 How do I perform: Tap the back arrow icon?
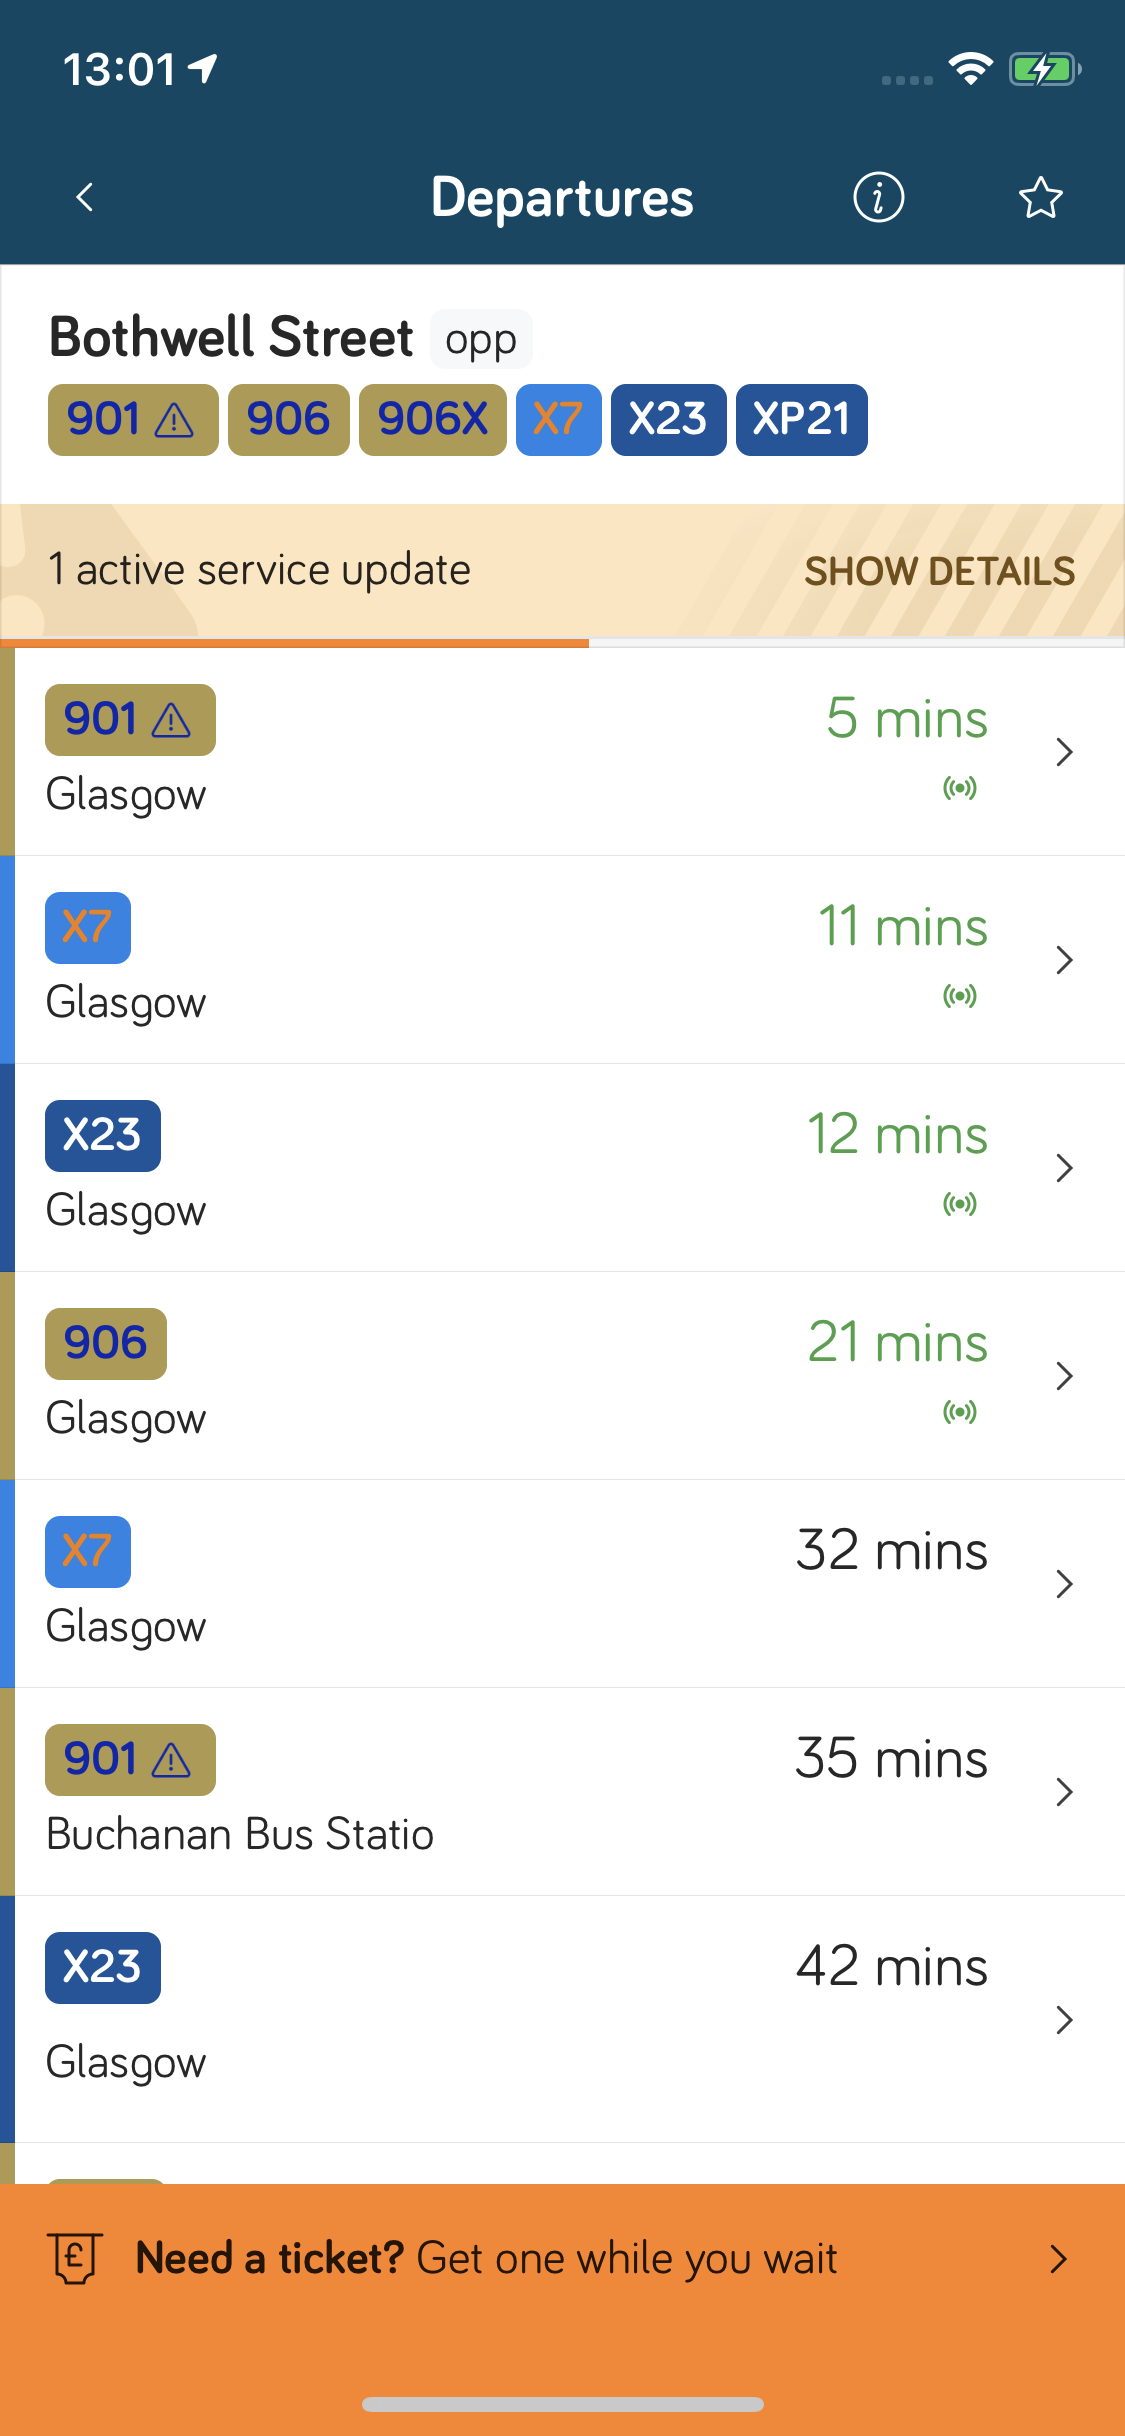(85, 197)
